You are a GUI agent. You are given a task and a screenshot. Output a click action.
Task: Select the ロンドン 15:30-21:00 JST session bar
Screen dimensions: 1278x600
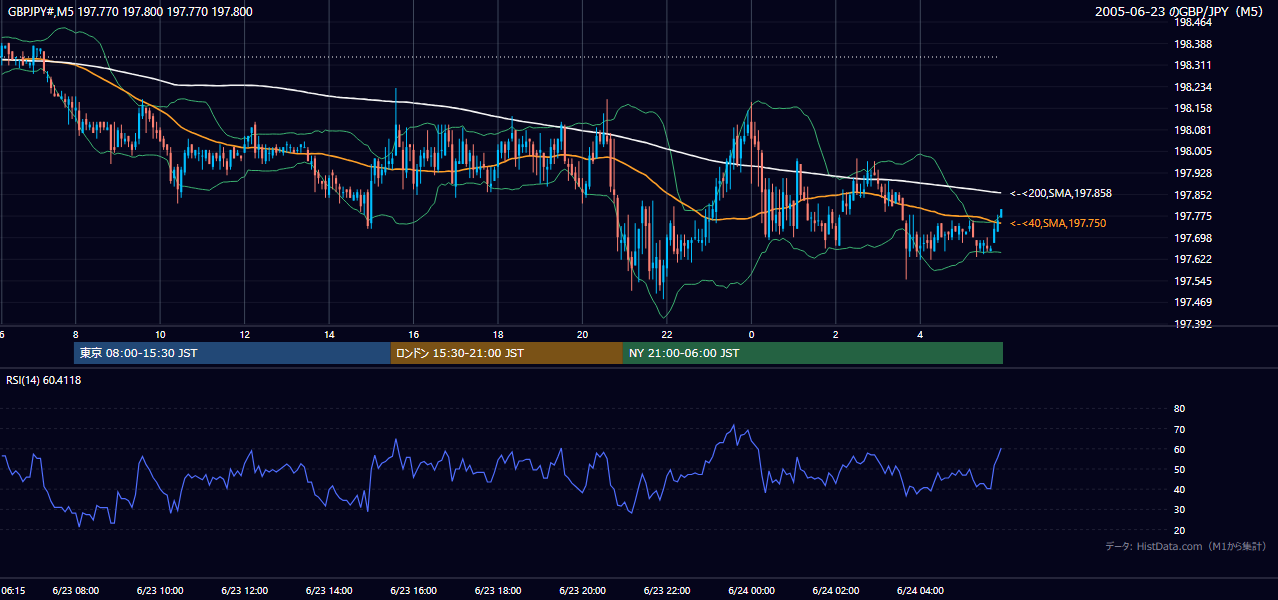coord(507,353)
